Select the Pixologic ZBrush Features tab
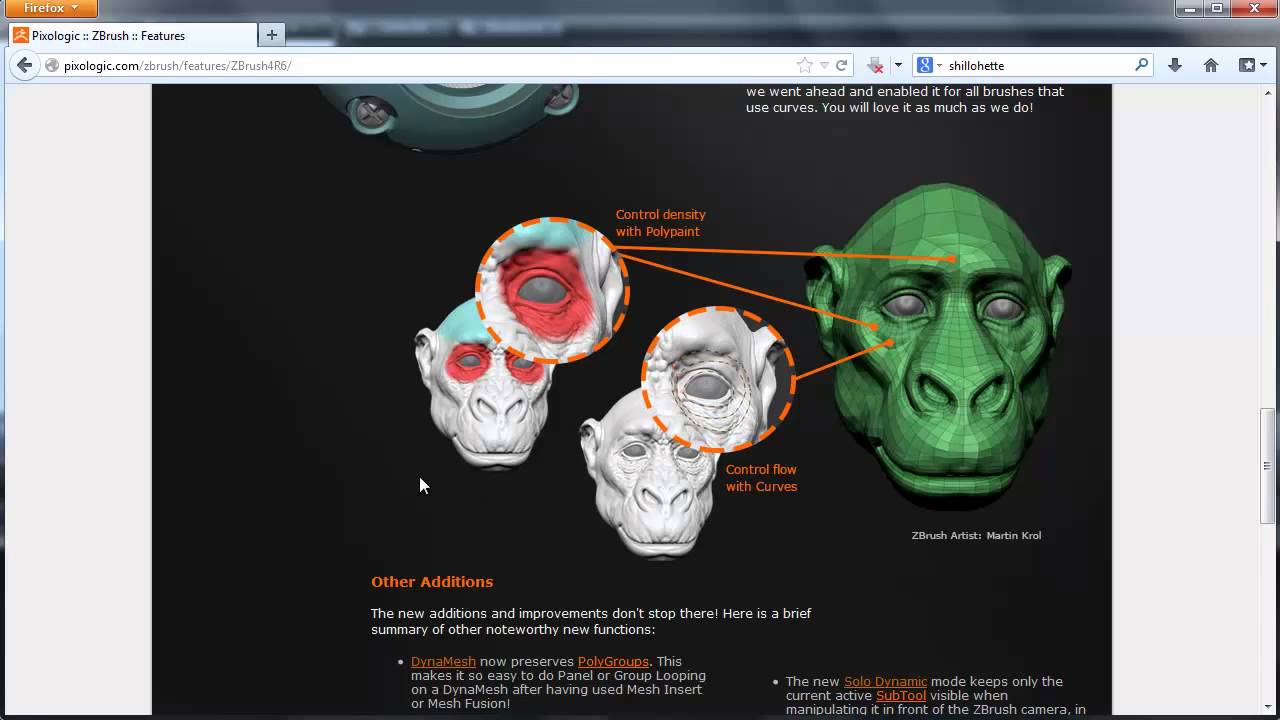The width and height of the screenshot is (1280, 720). click(132, 35)
